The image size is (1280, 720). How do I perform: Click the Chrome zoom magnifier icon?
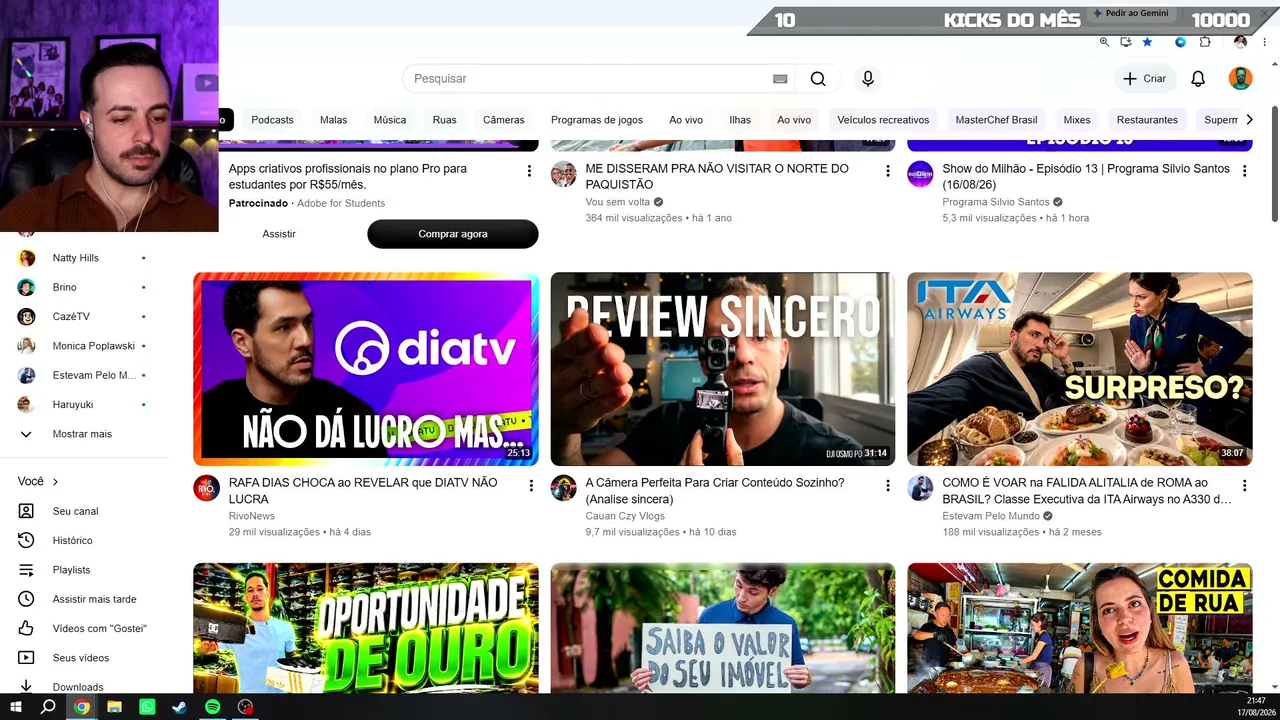tap(1104, 42)
